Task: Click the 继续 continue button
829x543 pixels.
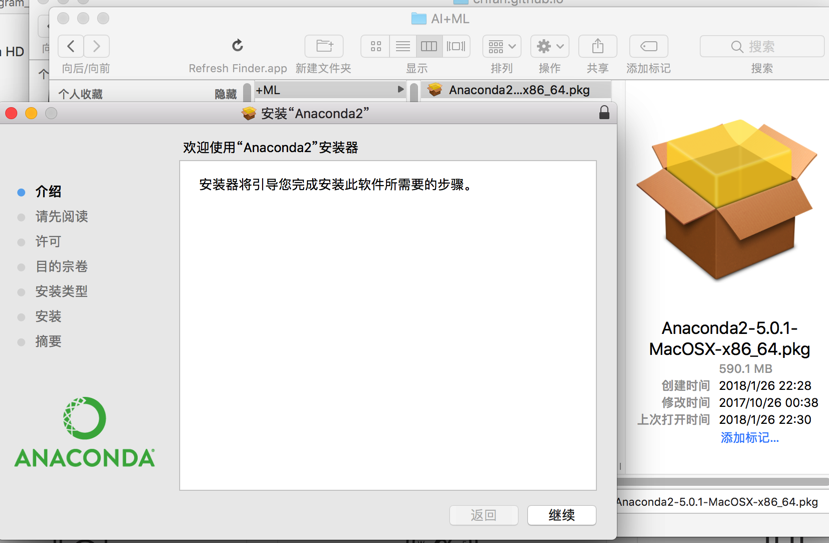Action: tap(561, 515)
